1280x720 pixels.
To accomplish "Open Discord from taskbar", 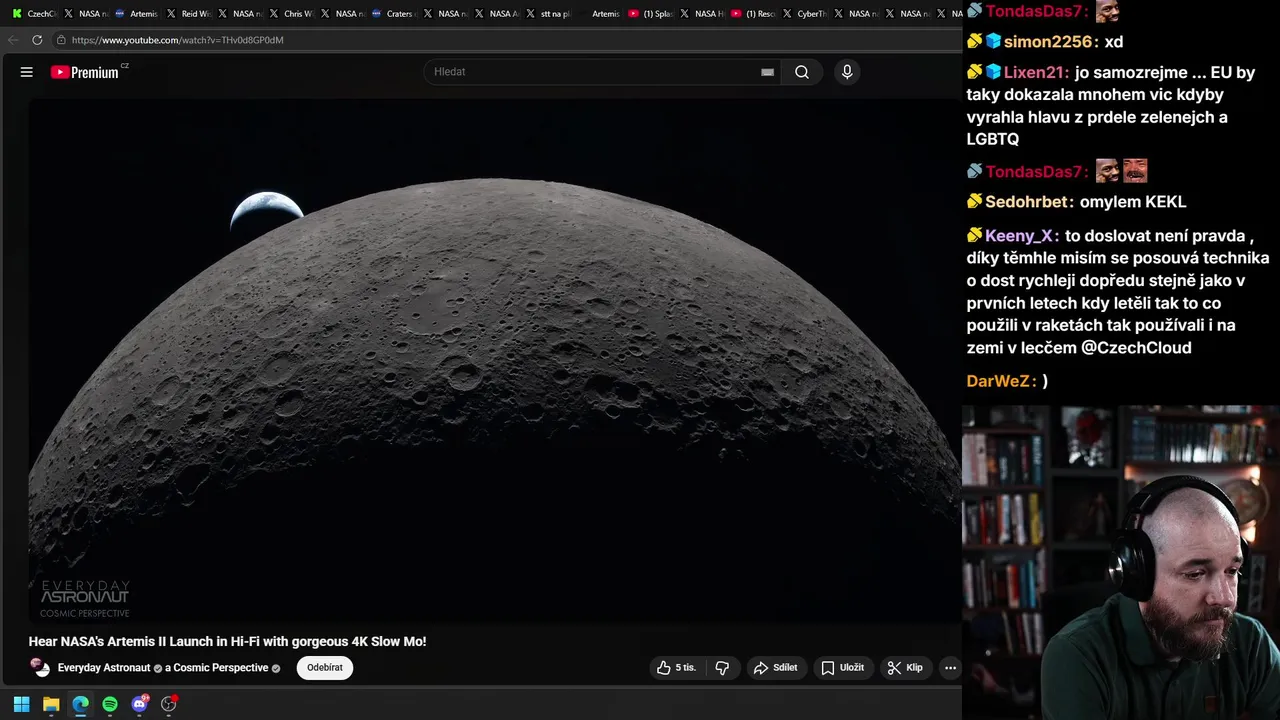I will 139,704.
